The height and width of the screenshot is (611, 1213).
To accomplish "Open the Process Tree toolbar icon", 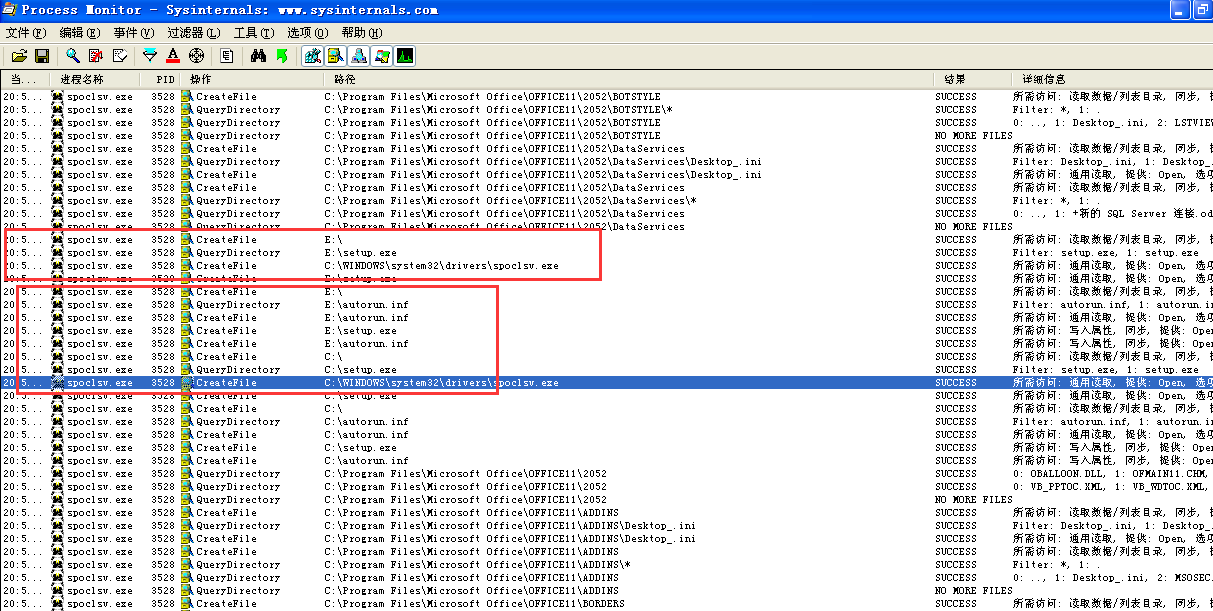I will [227, 56].
